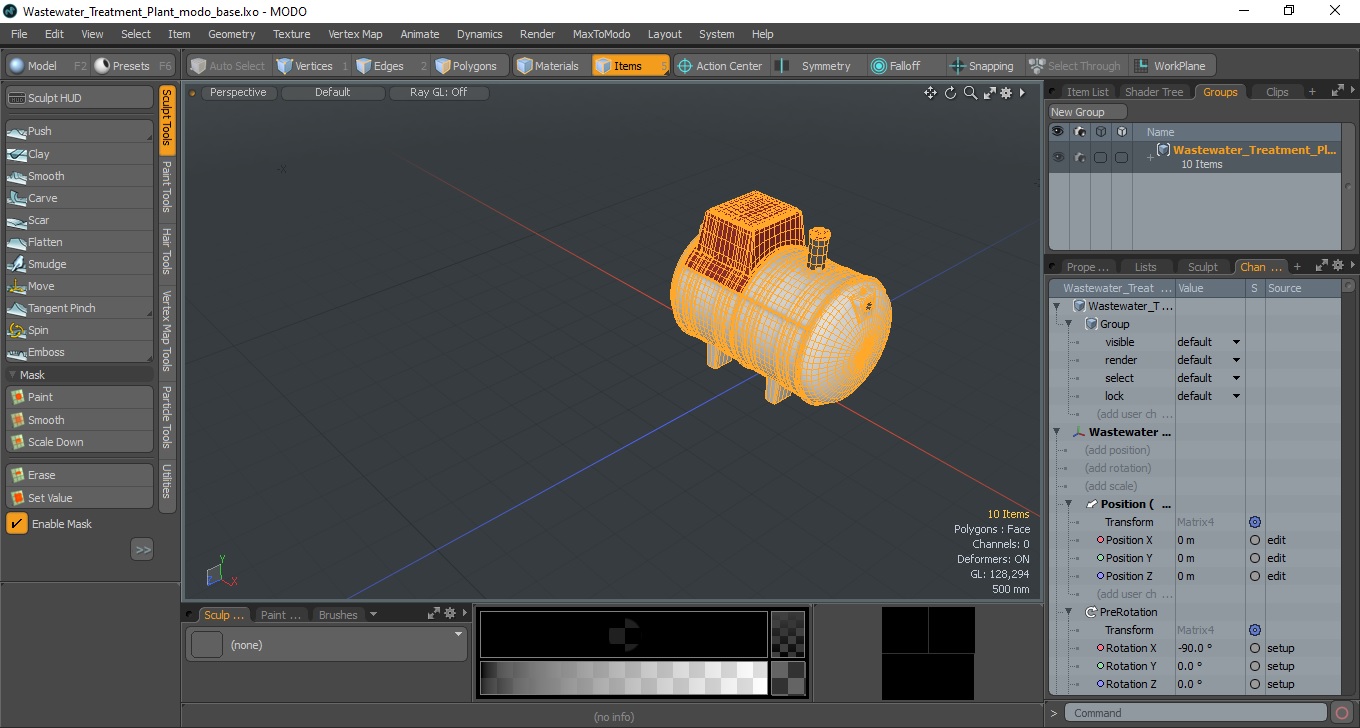Collapse the Position transform node

pyautogui.click(x=1068, y=504)
